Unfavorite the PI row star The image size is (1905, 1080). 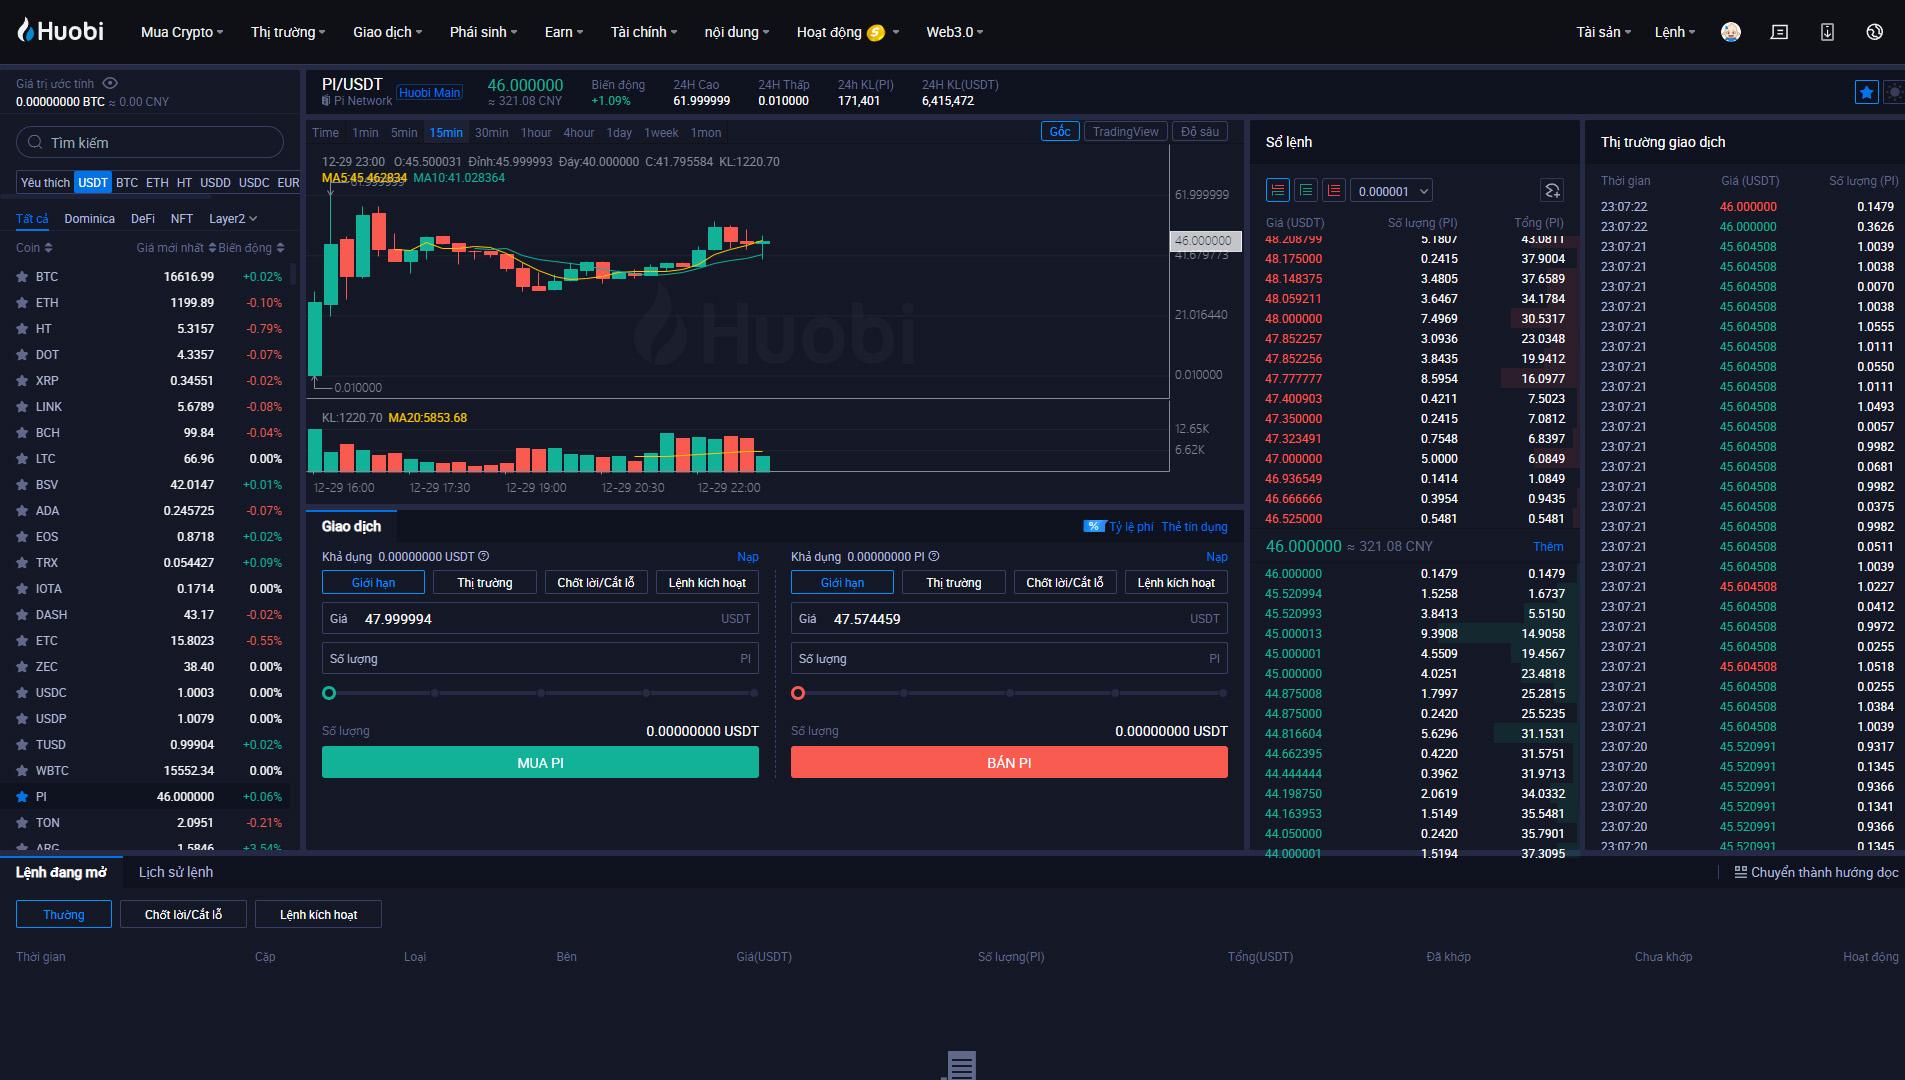coord(22,797)
